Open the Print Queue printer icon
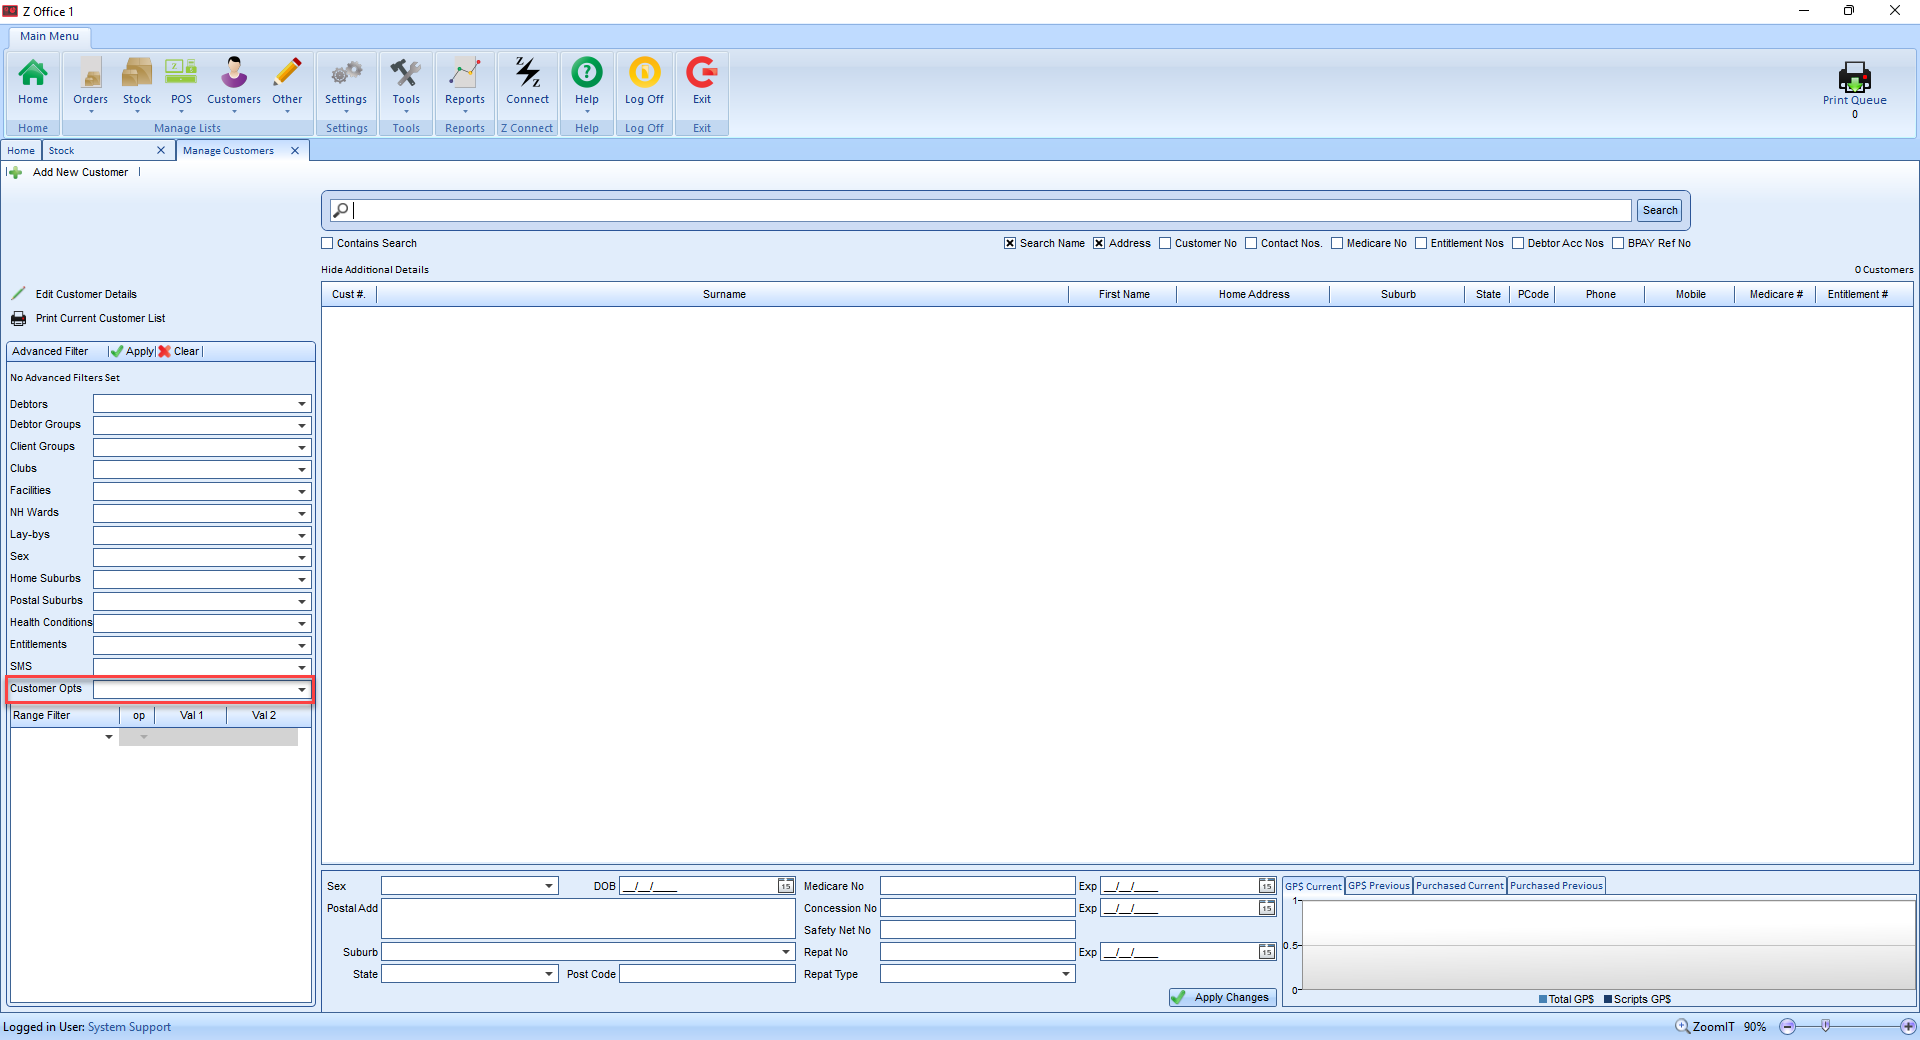This screenshot has width=1920, height=1040. tap(1854, 77)
